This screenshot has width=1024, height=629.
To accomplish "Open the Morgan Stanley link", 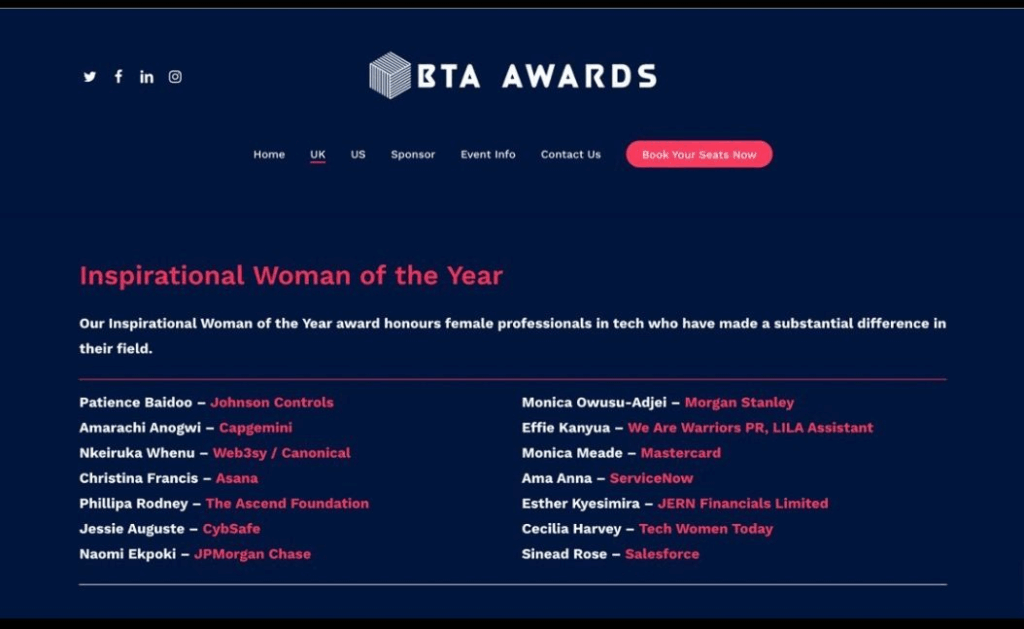I will (739, 402).
